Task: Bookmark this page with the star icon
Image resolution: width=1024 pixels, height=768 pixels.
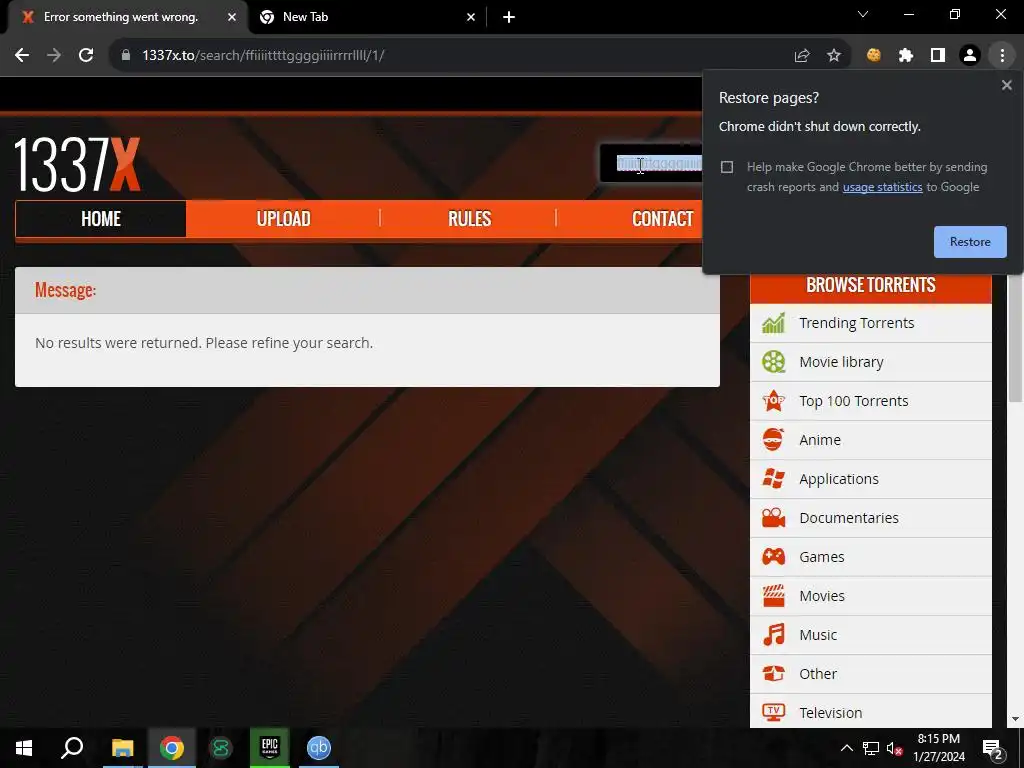Action: click(834, 56)
